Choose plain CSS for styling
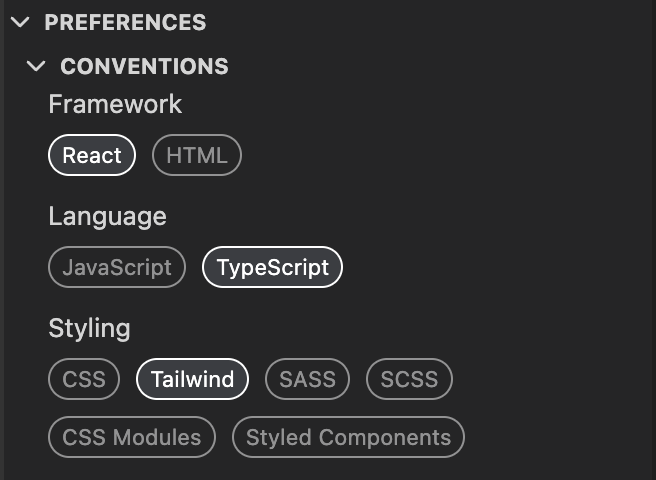 (x=84, y=379)
